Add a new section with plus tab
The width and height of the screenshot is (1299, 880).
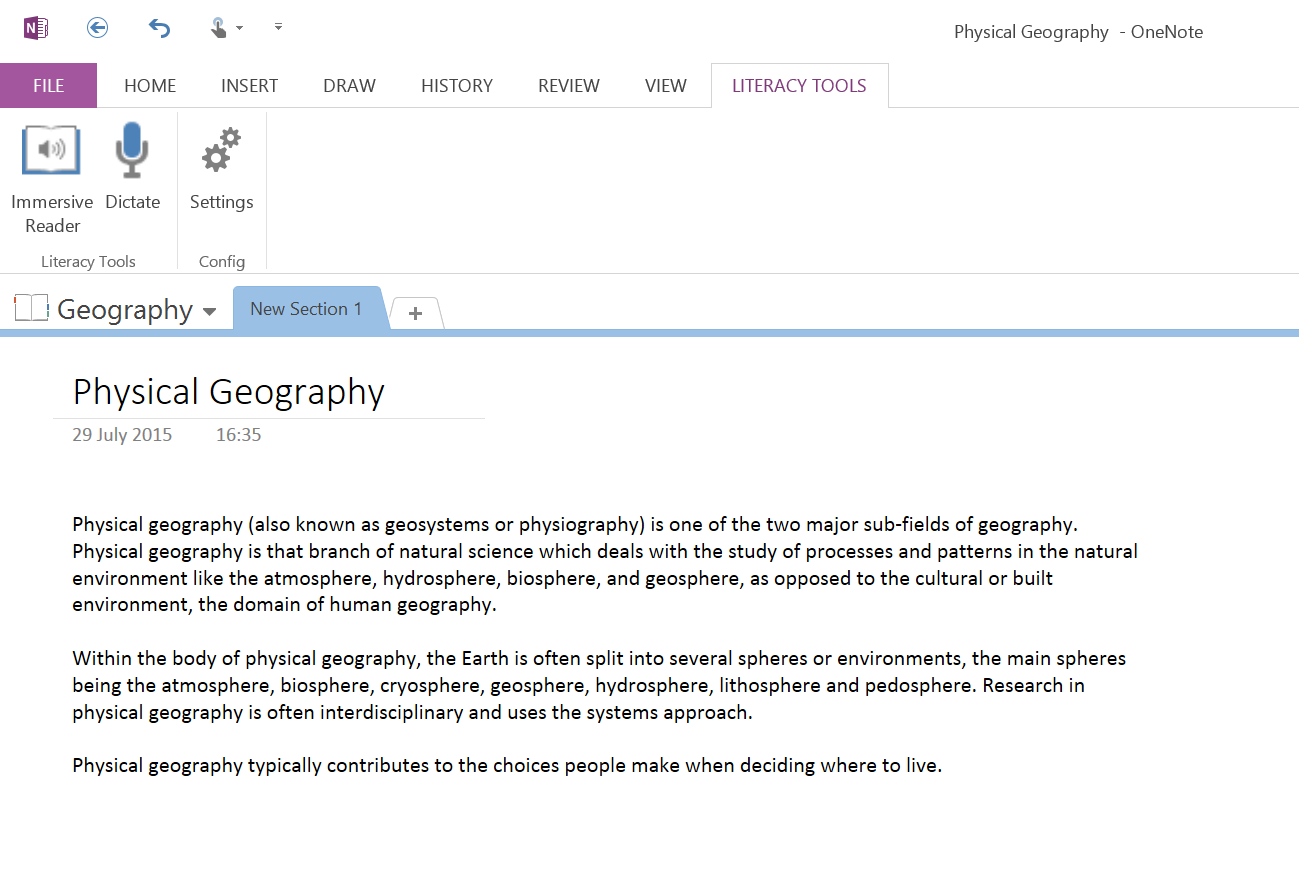[x=415, y=313]
